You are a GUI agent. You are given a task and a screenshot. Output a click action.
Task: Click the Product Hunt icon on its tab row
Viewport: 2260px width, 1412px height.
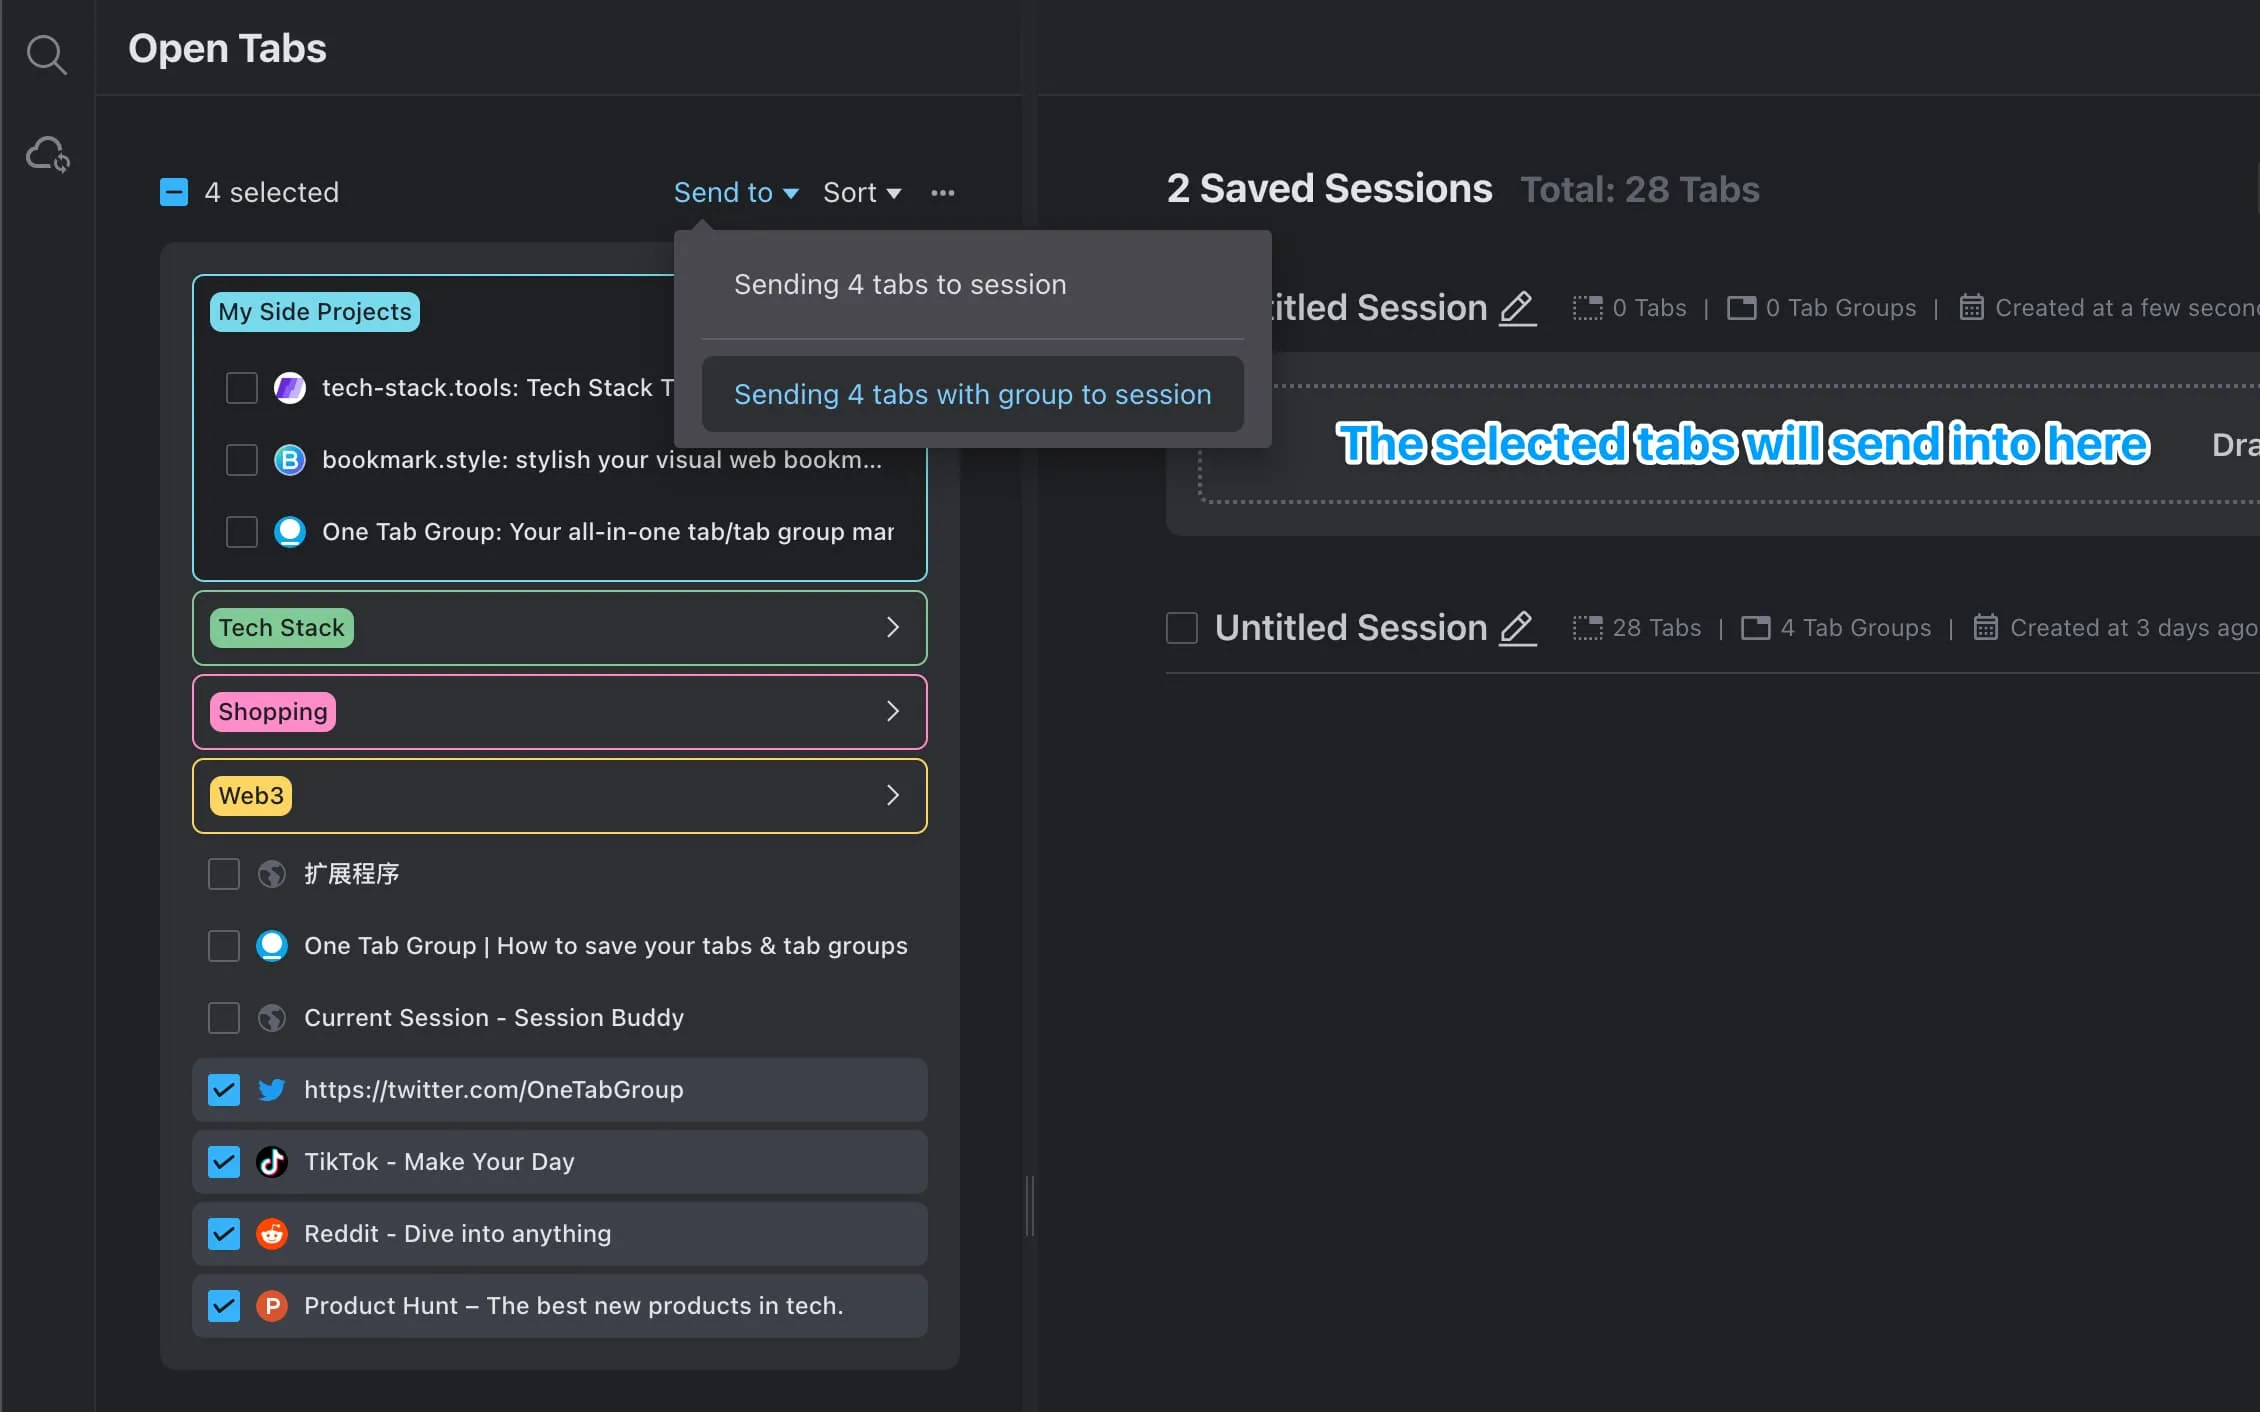pyautogui.click(x=271, y=1305)
